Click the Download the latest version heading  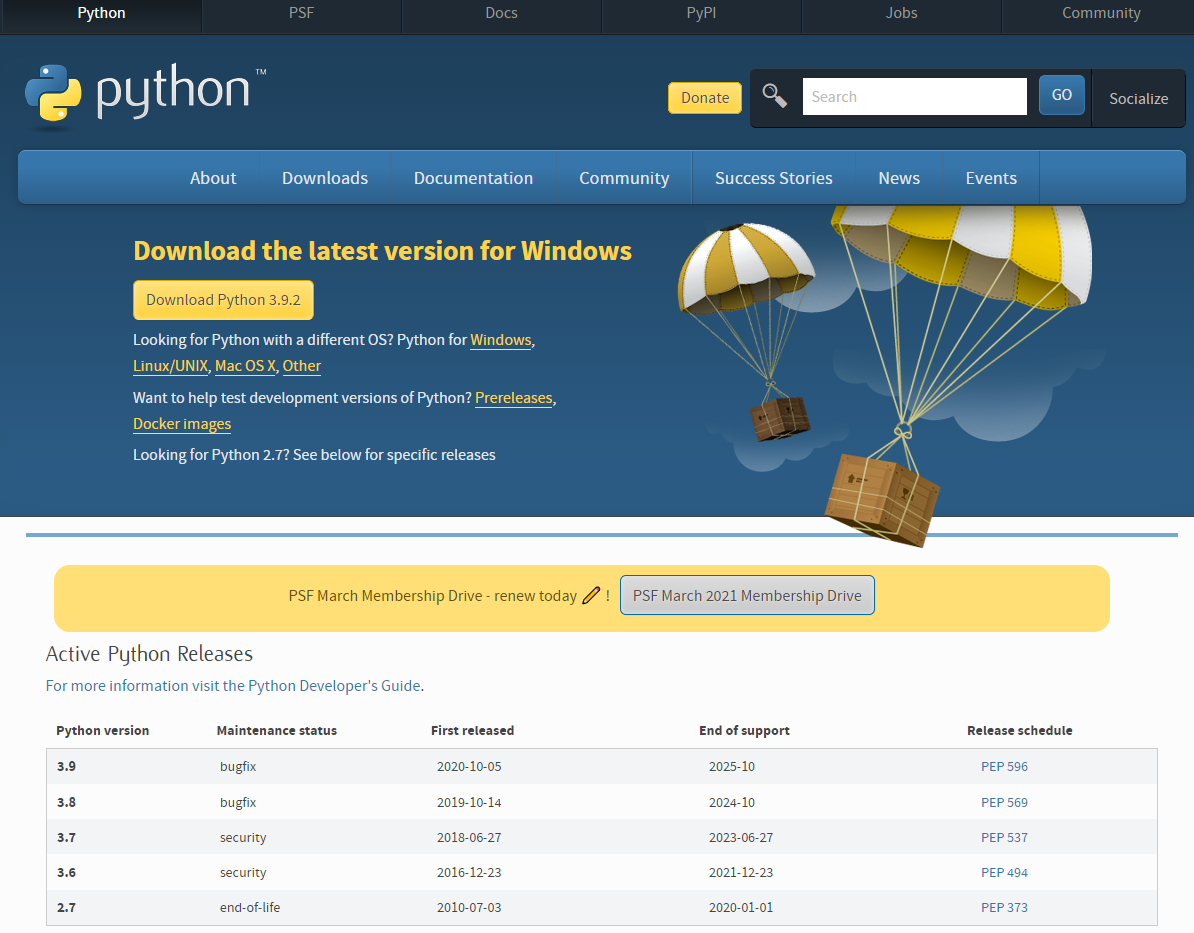click(x=382, y=251)
